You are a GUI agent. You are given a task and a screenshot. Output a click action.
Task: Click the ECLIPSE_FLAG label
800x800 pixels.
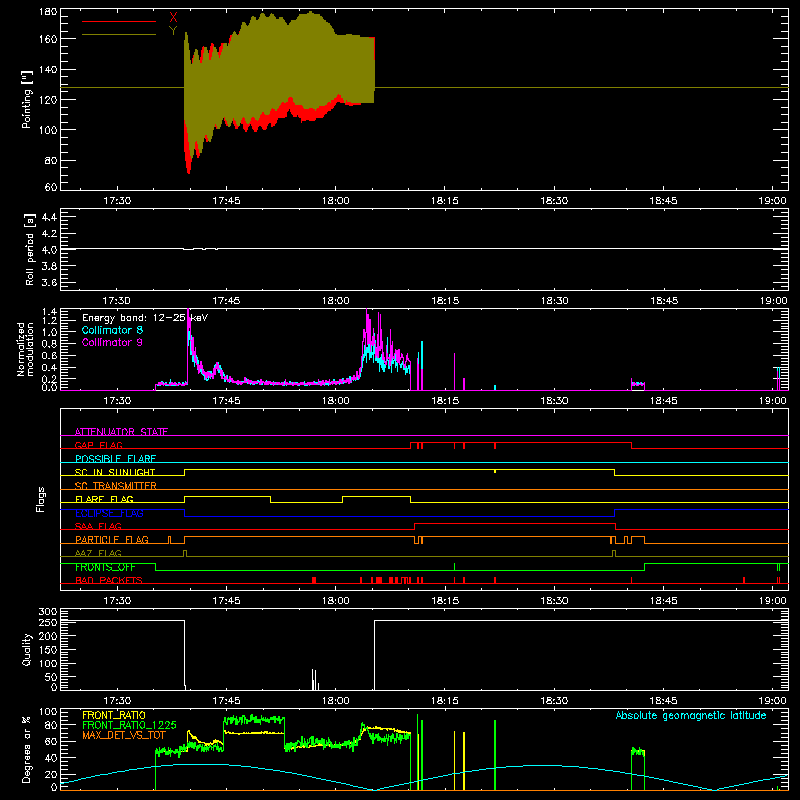click(109, 513)
